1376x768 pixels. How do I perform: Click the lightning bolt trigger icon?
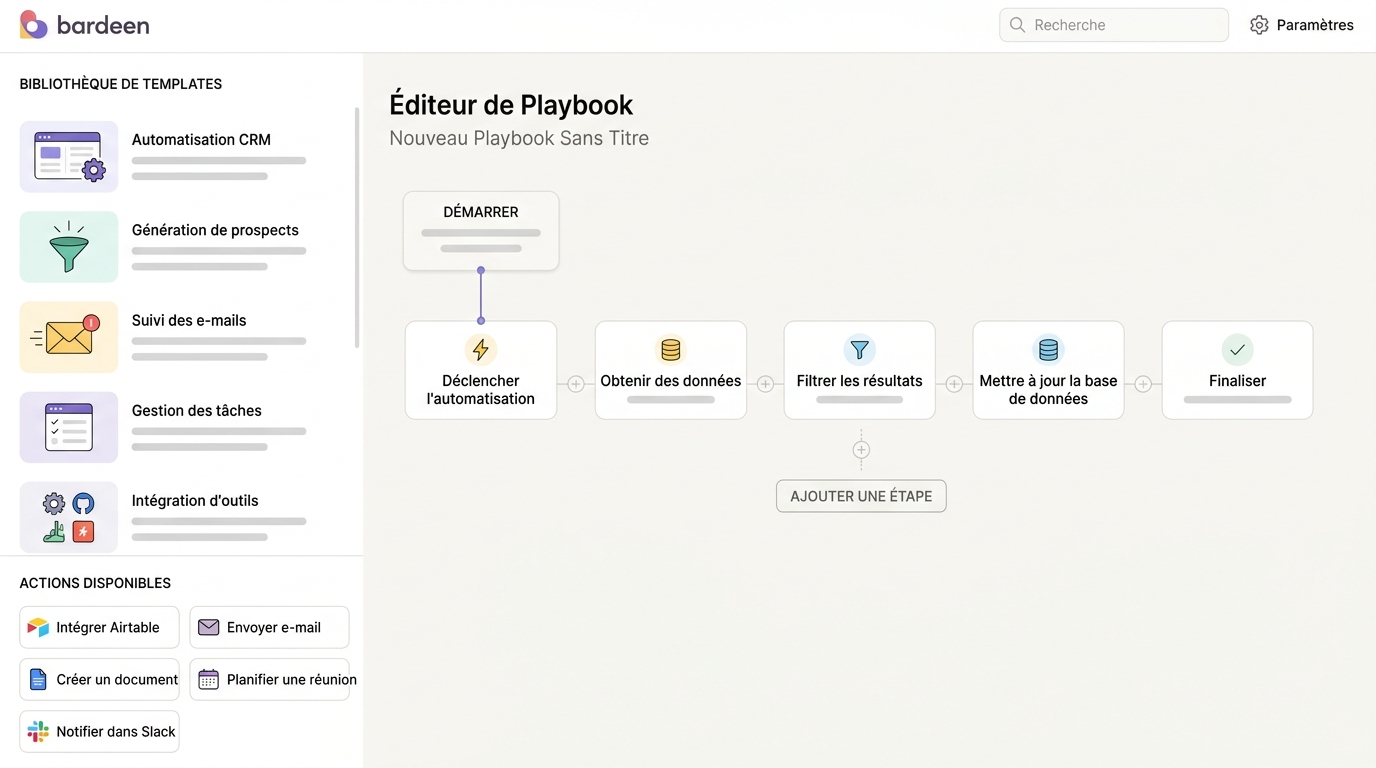point(481,349)
